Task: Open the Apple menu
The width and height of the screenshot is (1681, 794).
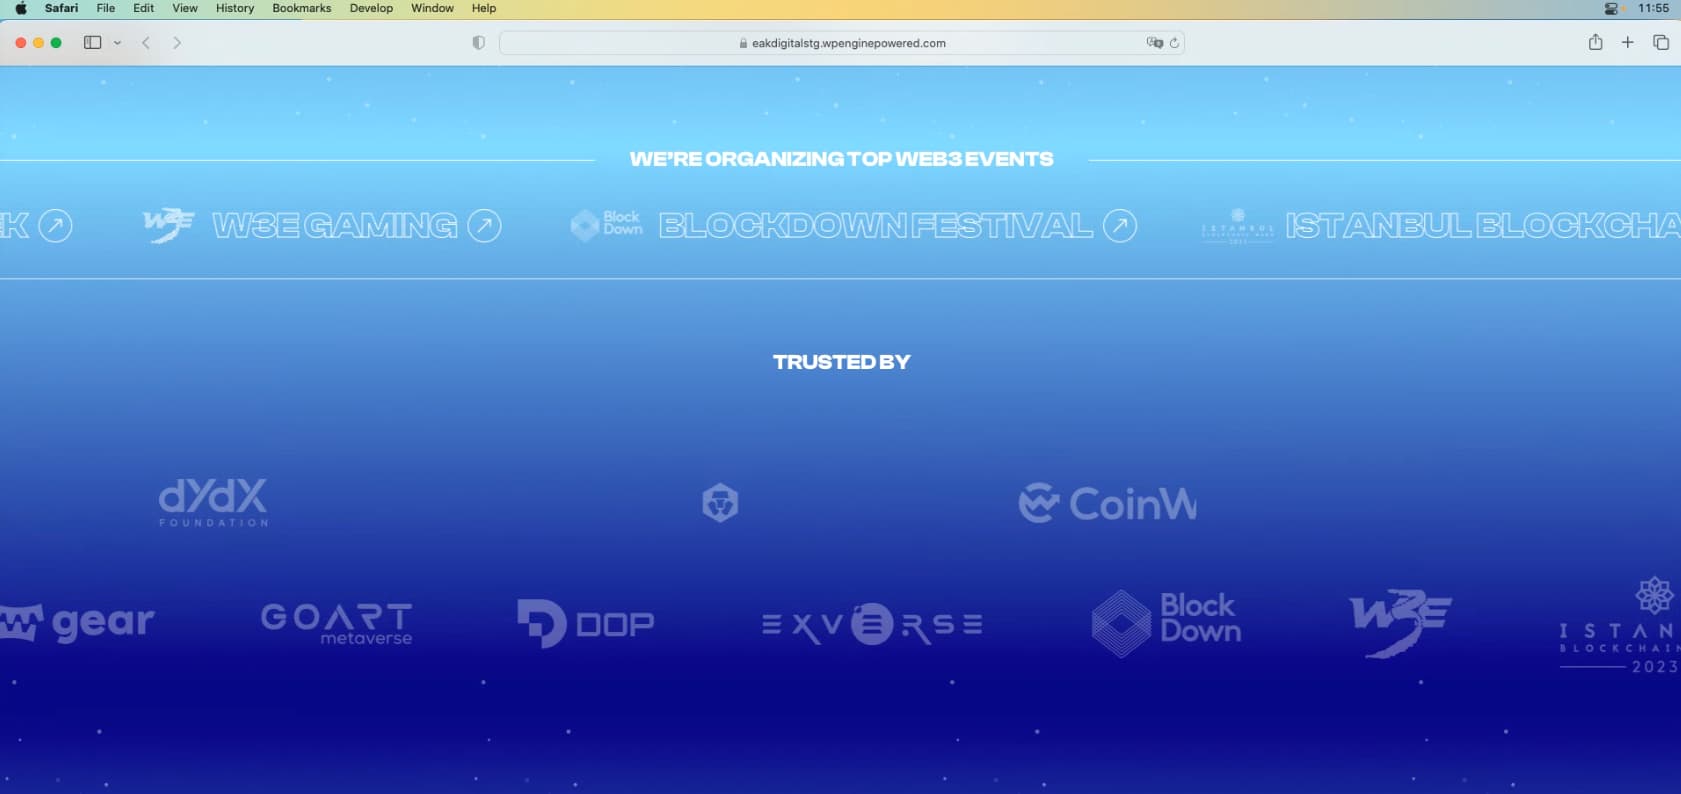Action: [21, 8]
